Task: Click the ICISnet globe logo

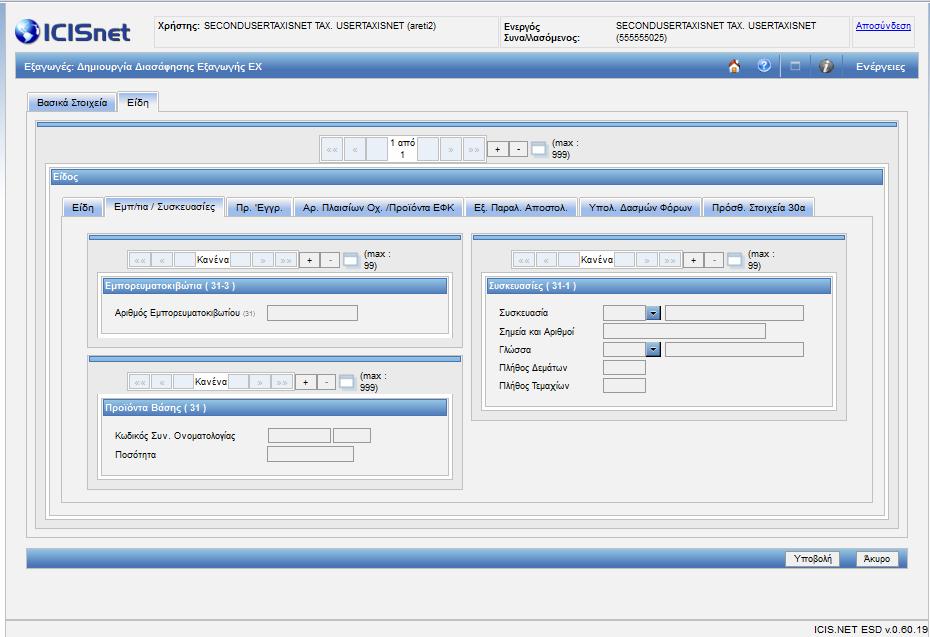Action: coord(27,31)
